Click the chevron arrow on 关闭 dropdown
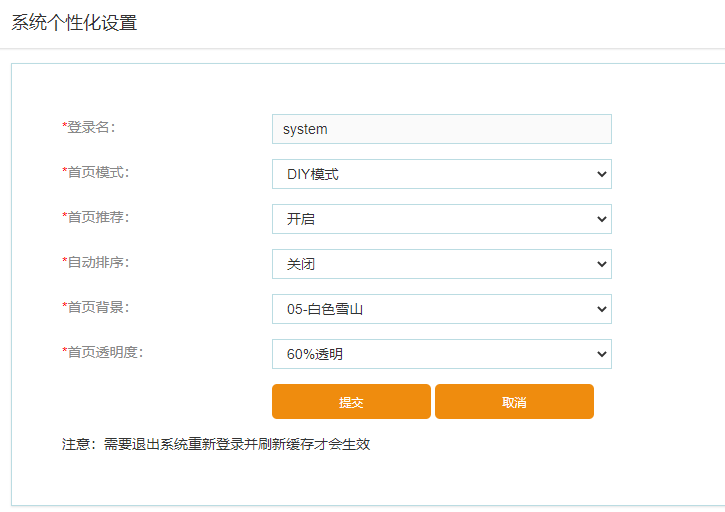725x512 pixels. coord(601,264)
